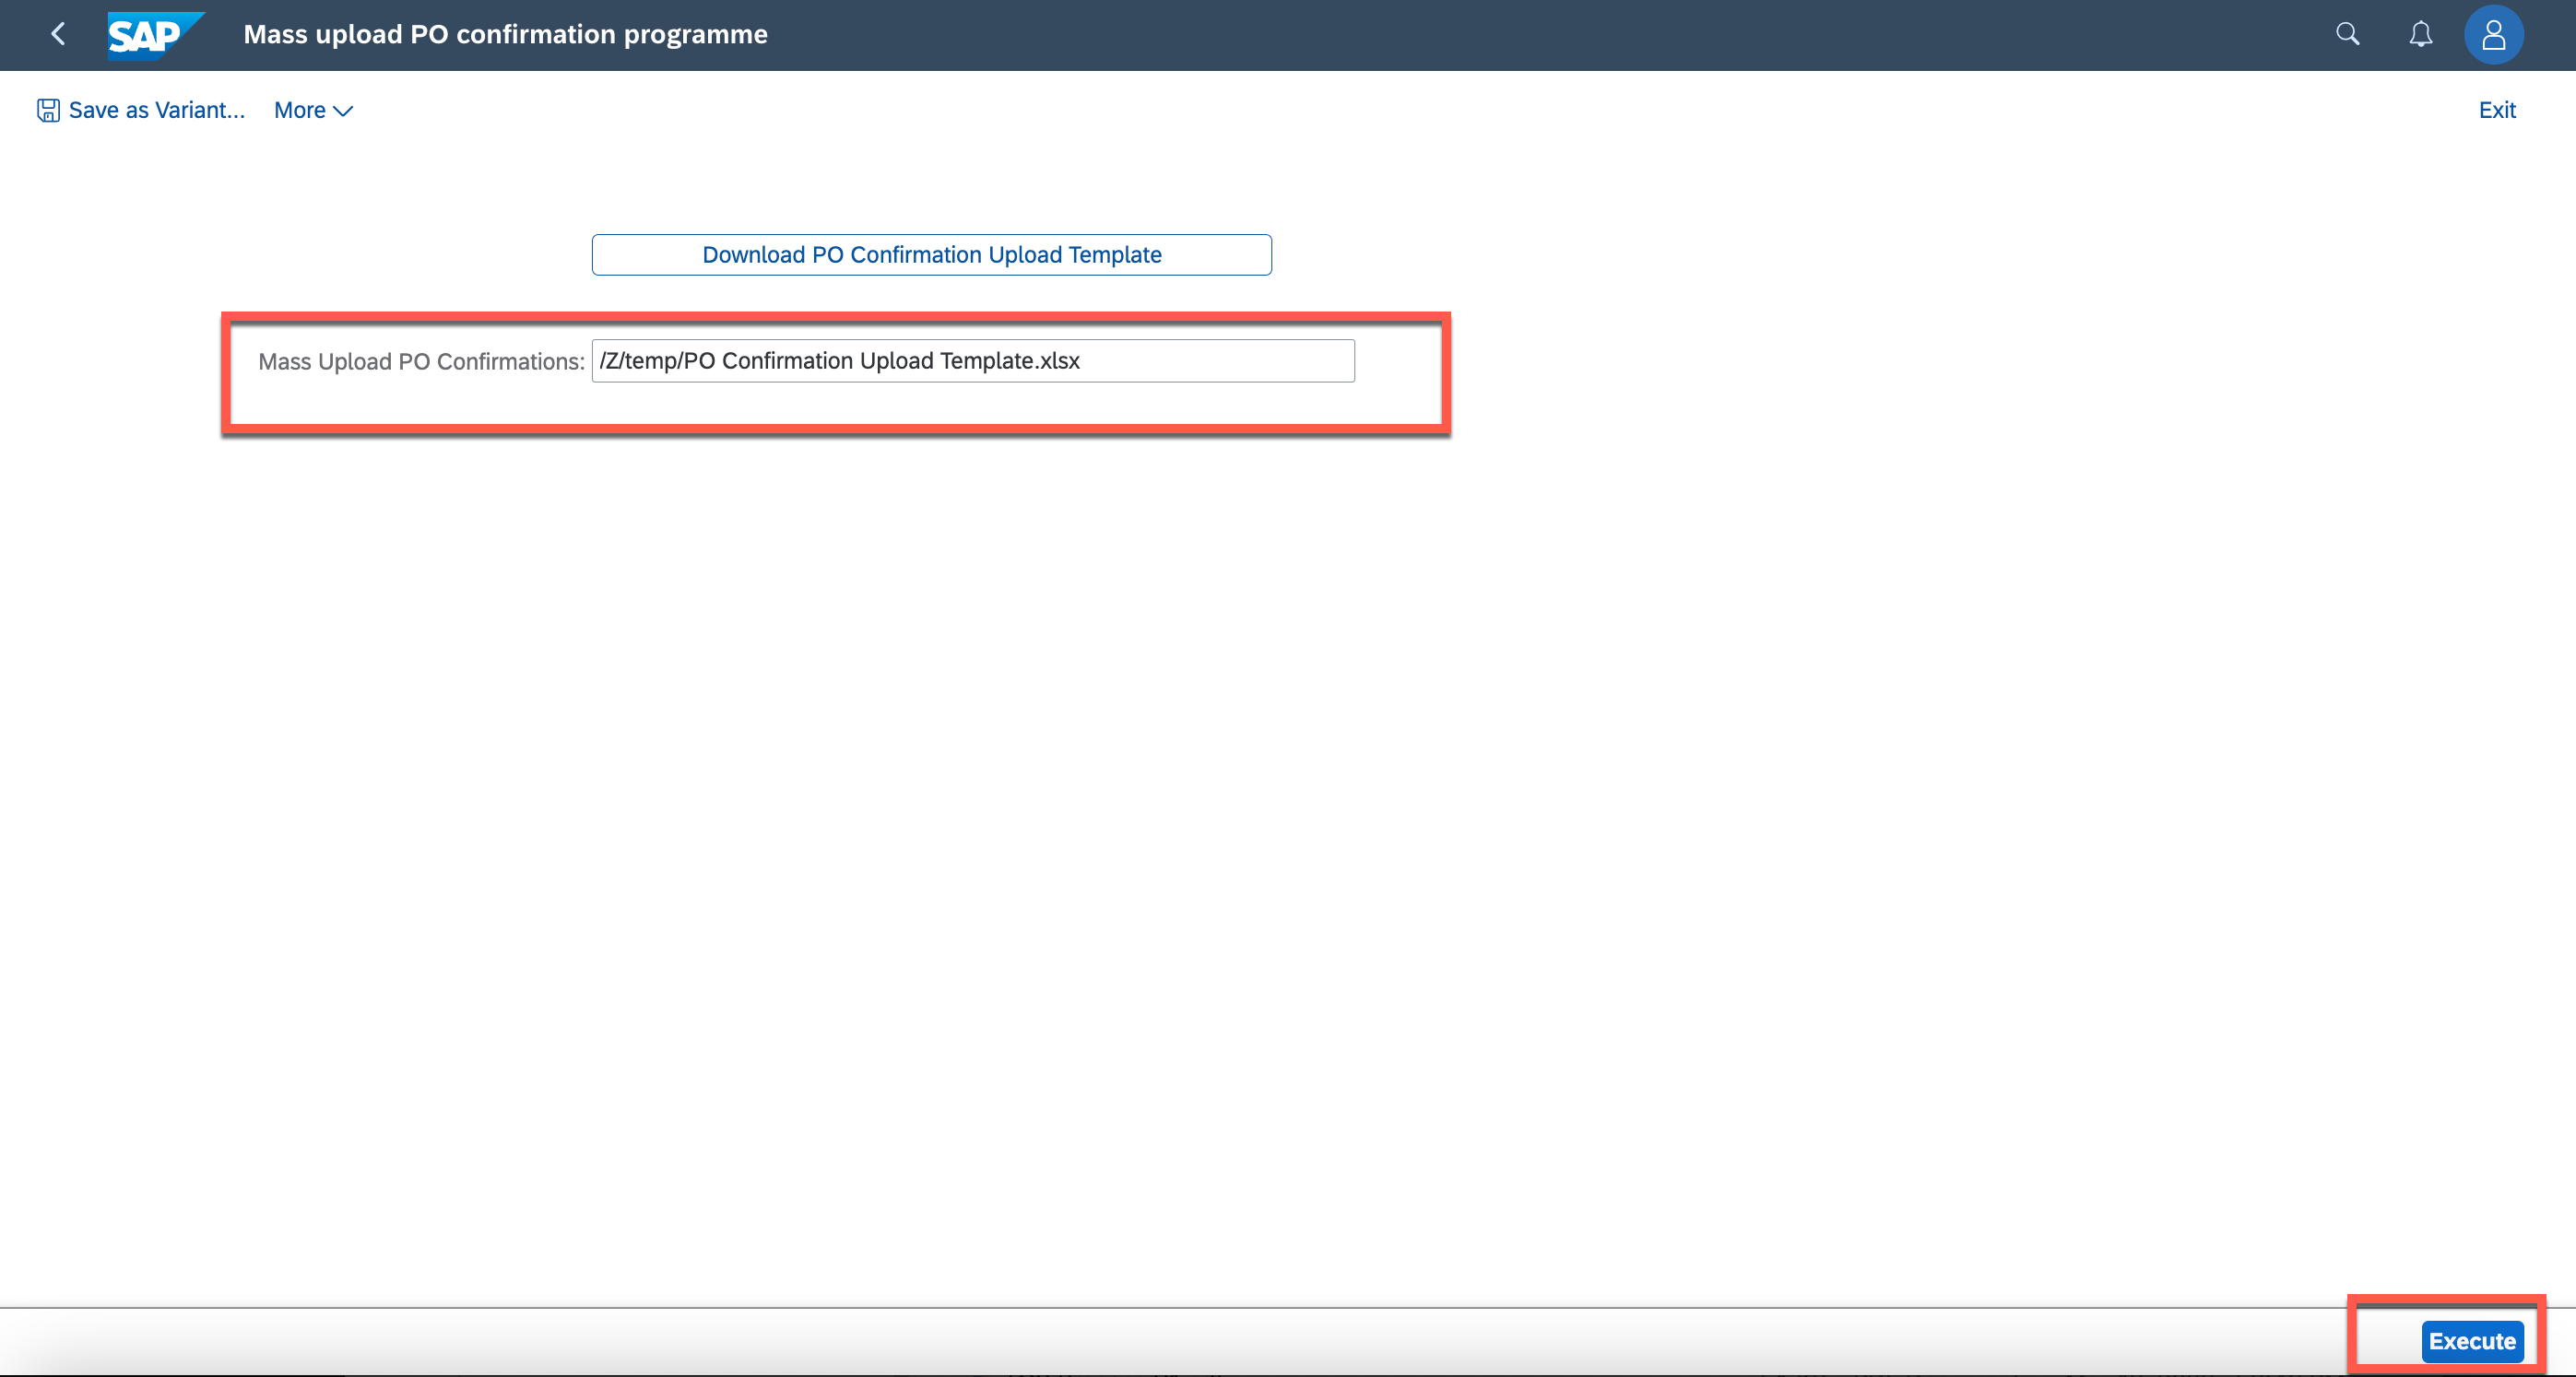
Task: Click the empty footer bar left of Execute
Action: coord(1200,1342)
